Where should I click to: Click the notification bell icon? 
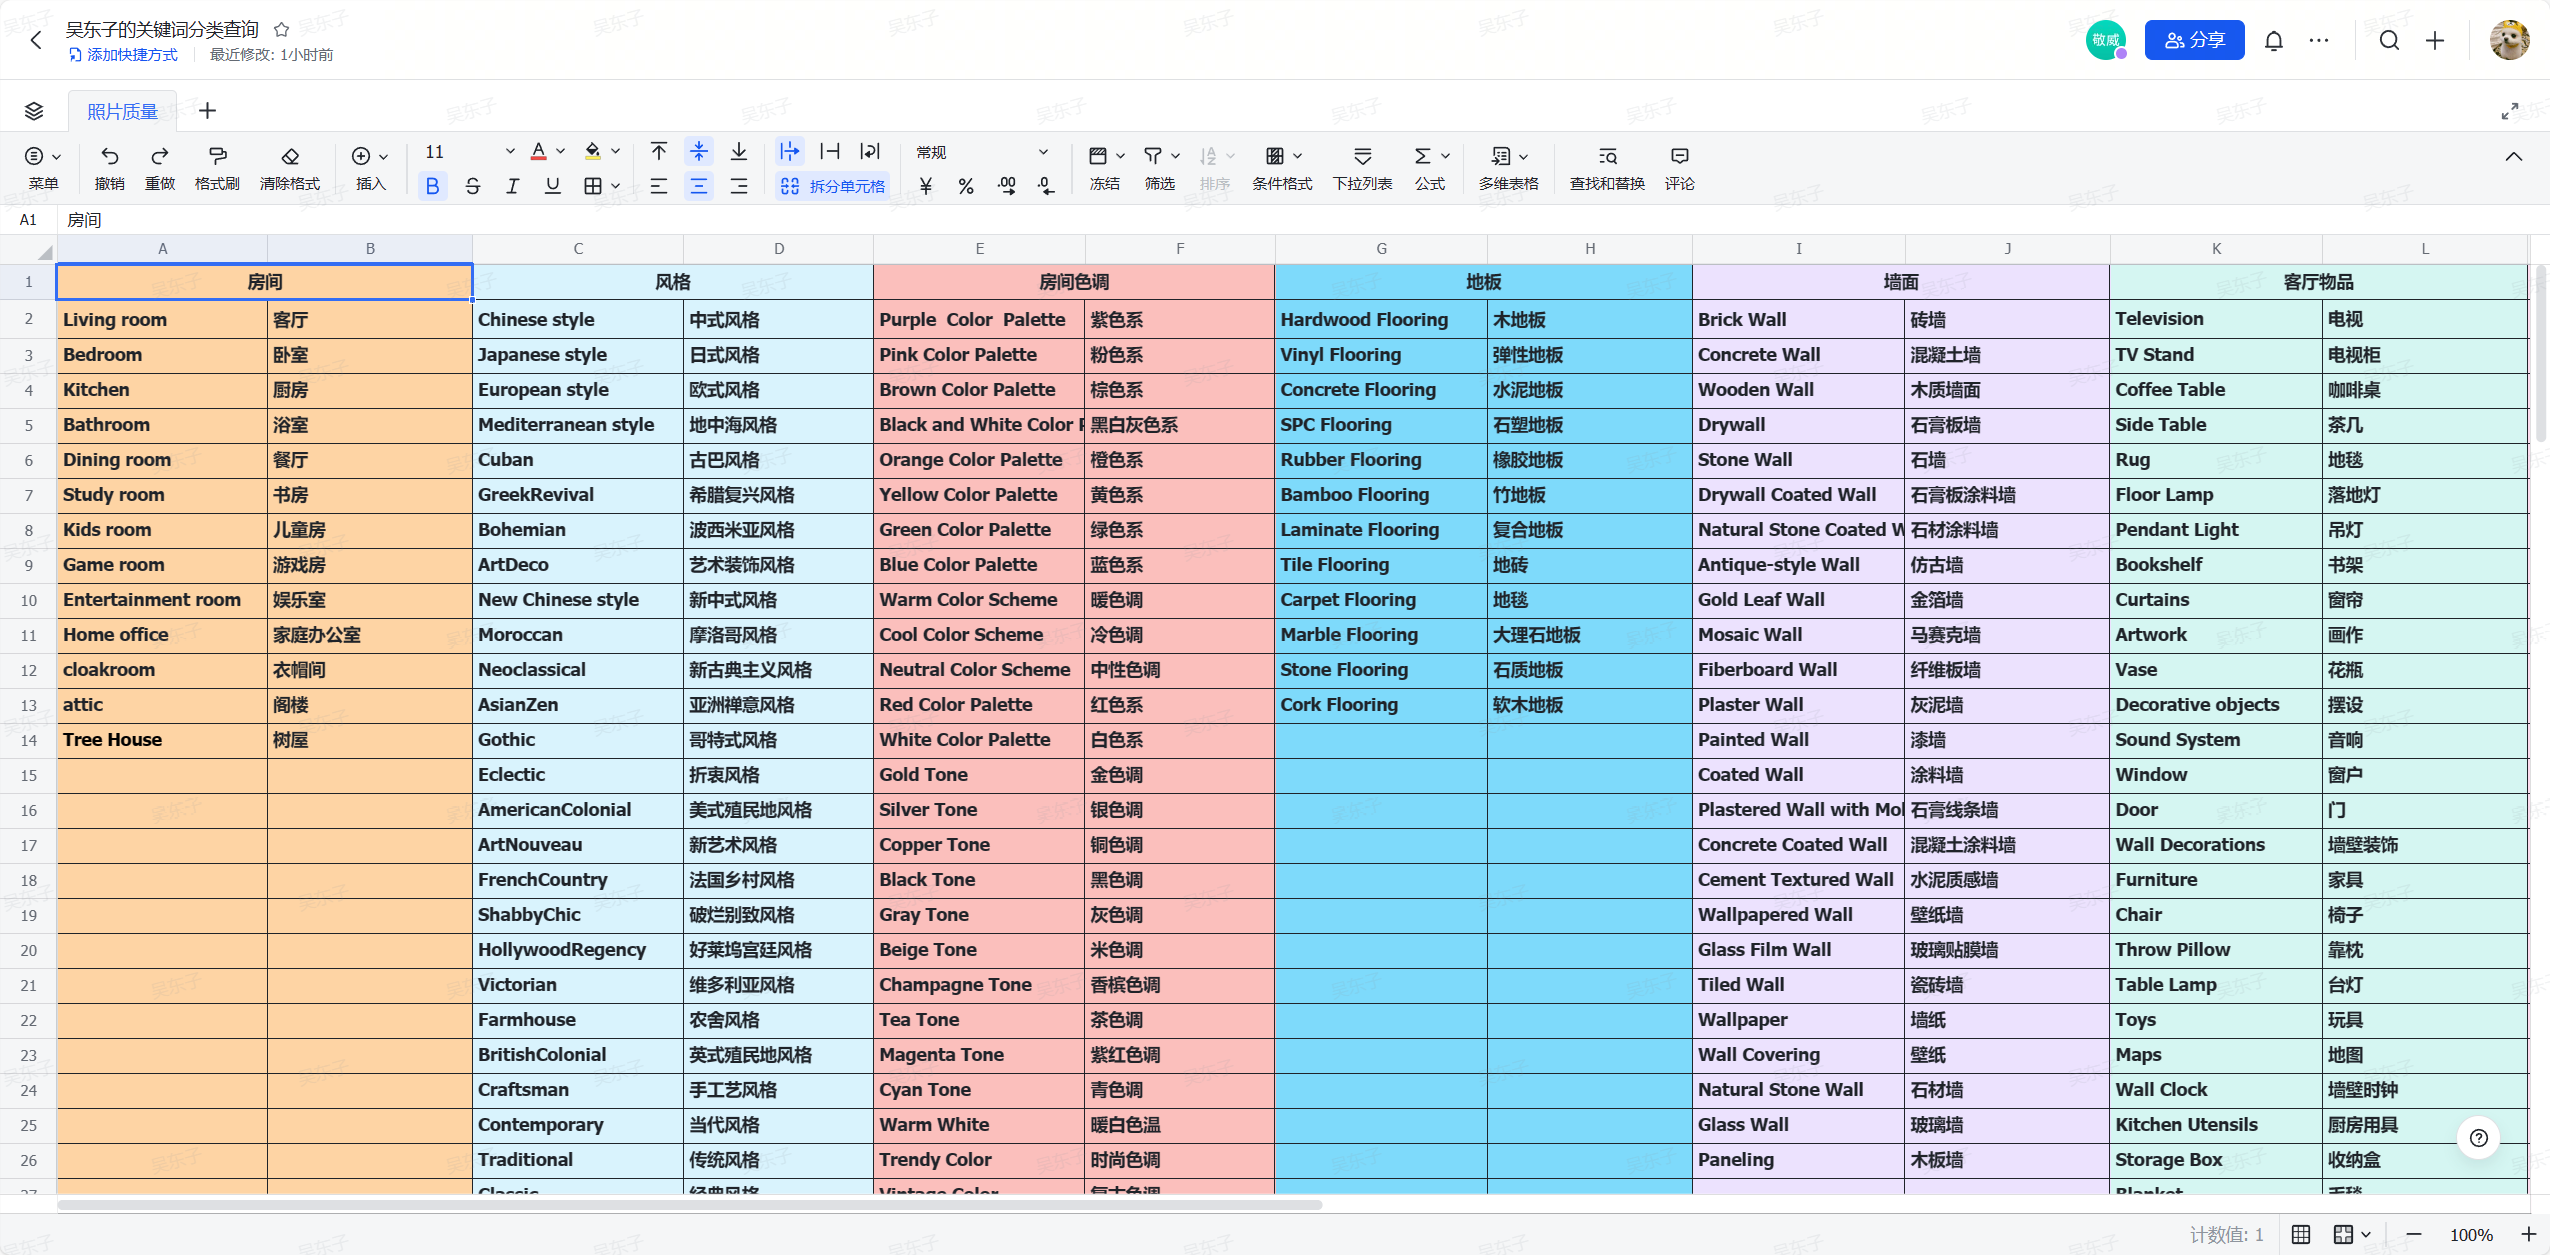click(2273, 41)
